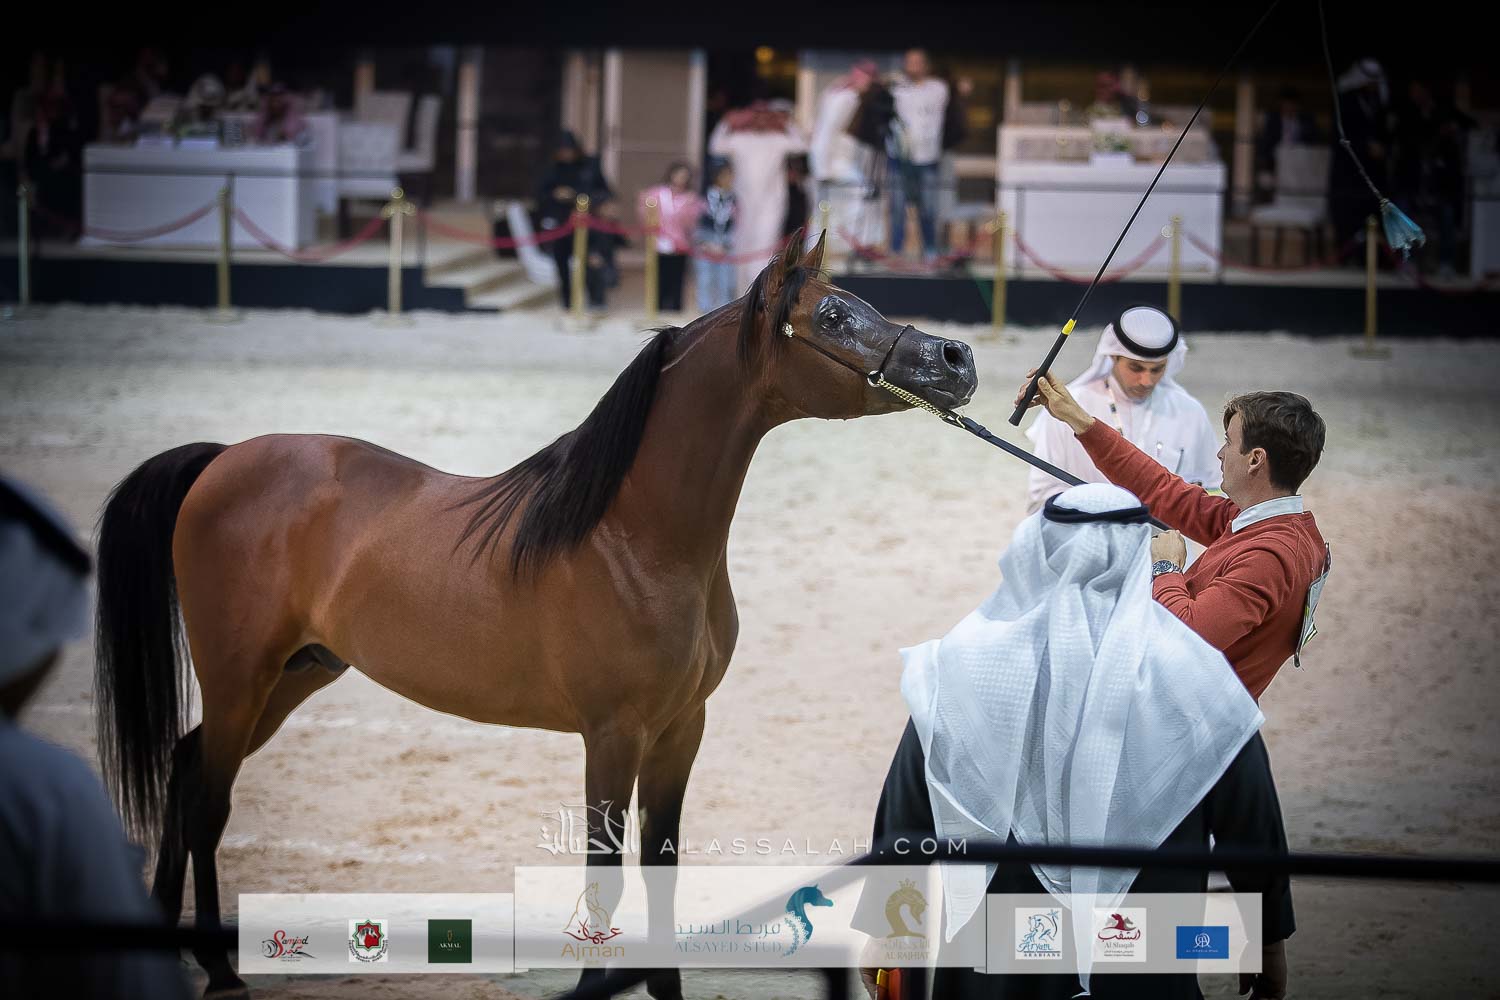The width and height of the screenshot is (1500, 1000).
Task: Click the blue tassel hanging from whip
Action: point(1398,226)
